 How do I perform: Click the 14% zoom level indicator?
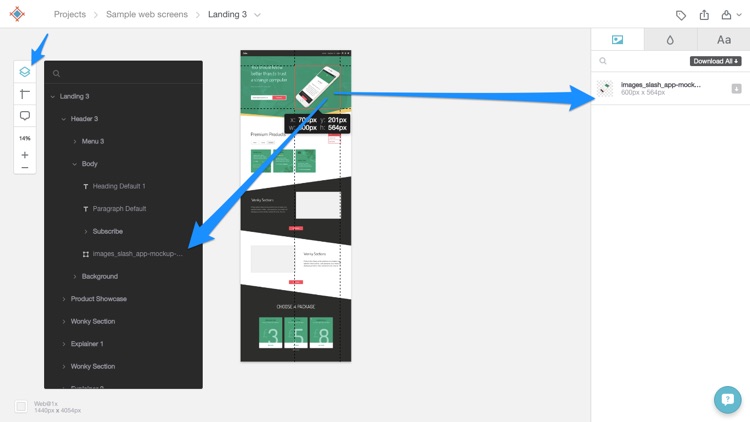[25, 138]
